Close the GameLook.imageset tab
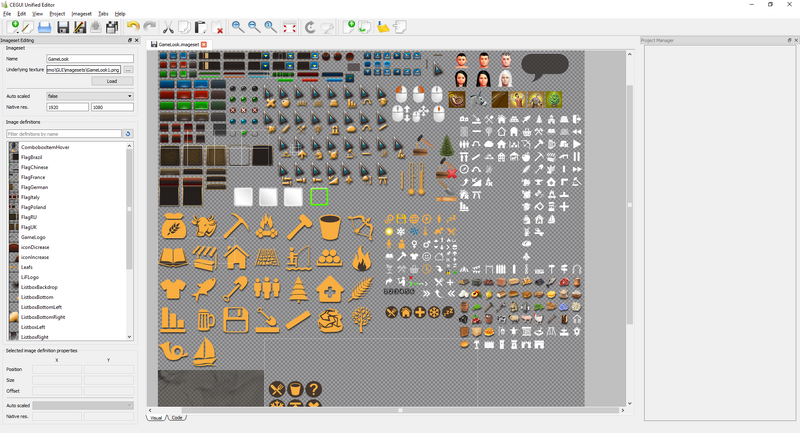The height and width of the screenshot is (433, 800). pos(204,44)
